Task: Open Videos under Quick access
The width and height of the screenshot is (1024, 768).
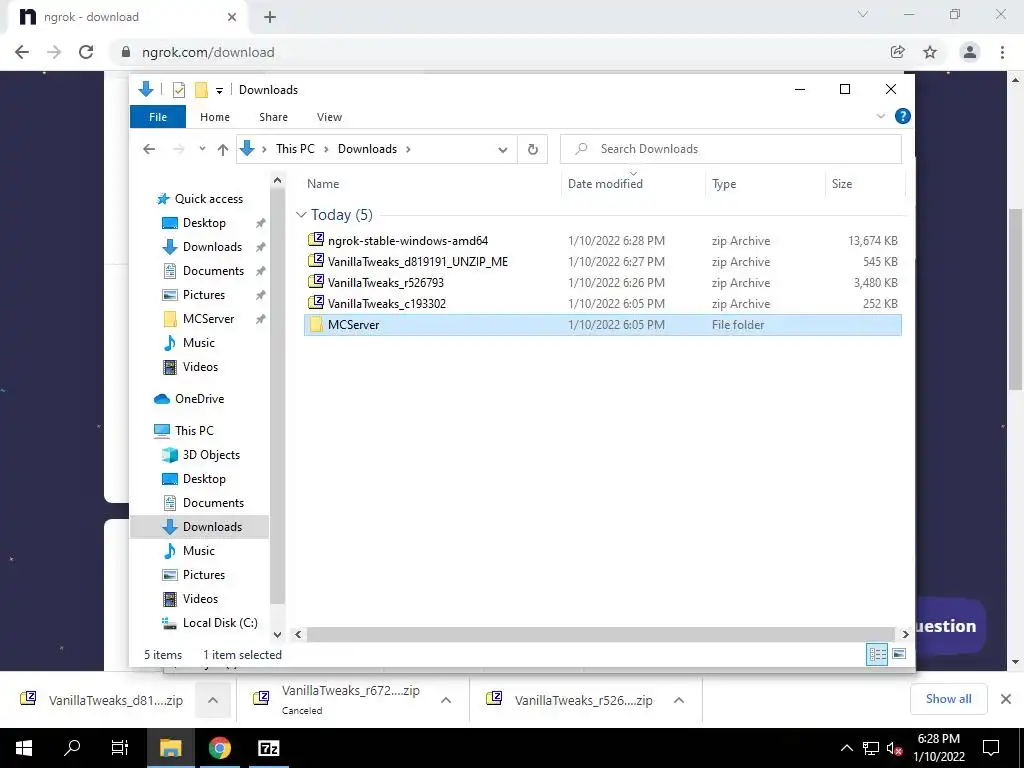Action: [200, 367]
